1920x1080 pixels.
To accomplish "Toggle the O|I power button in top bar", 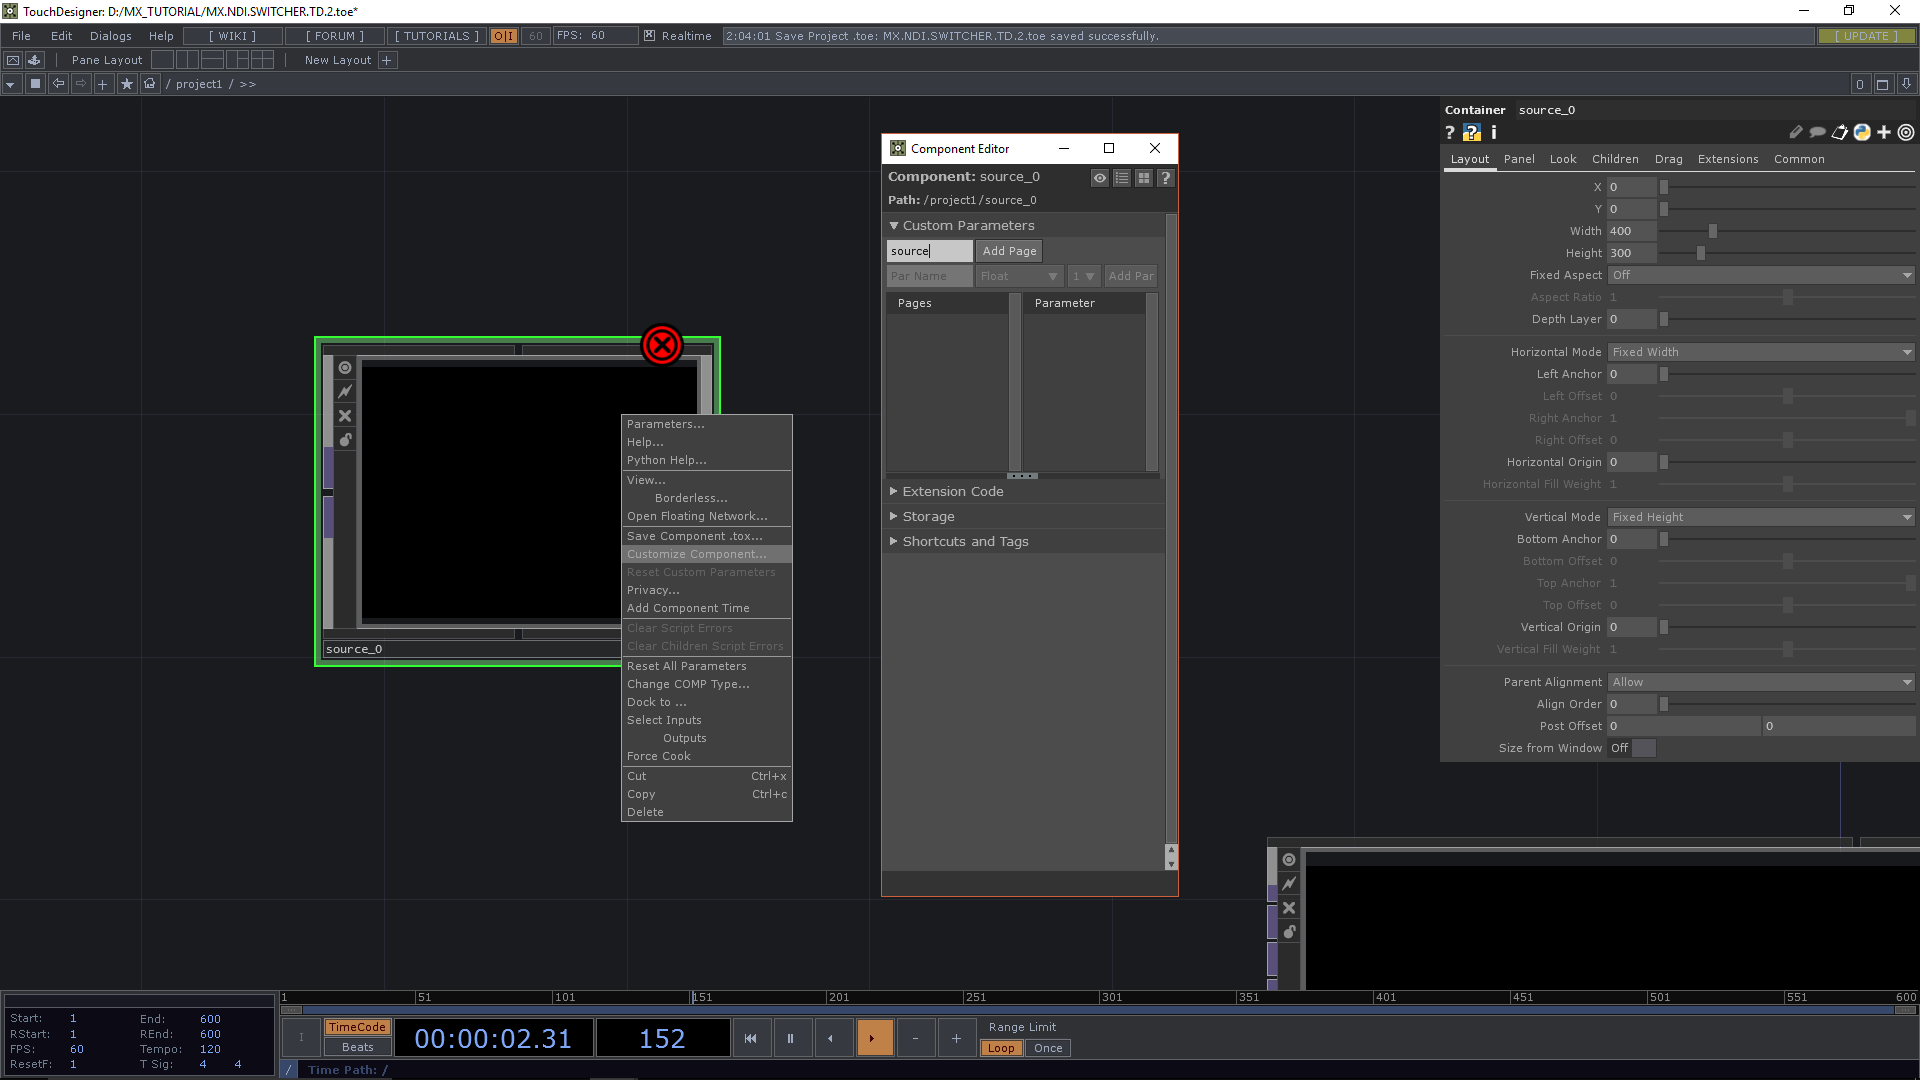I will click(504, 36).
